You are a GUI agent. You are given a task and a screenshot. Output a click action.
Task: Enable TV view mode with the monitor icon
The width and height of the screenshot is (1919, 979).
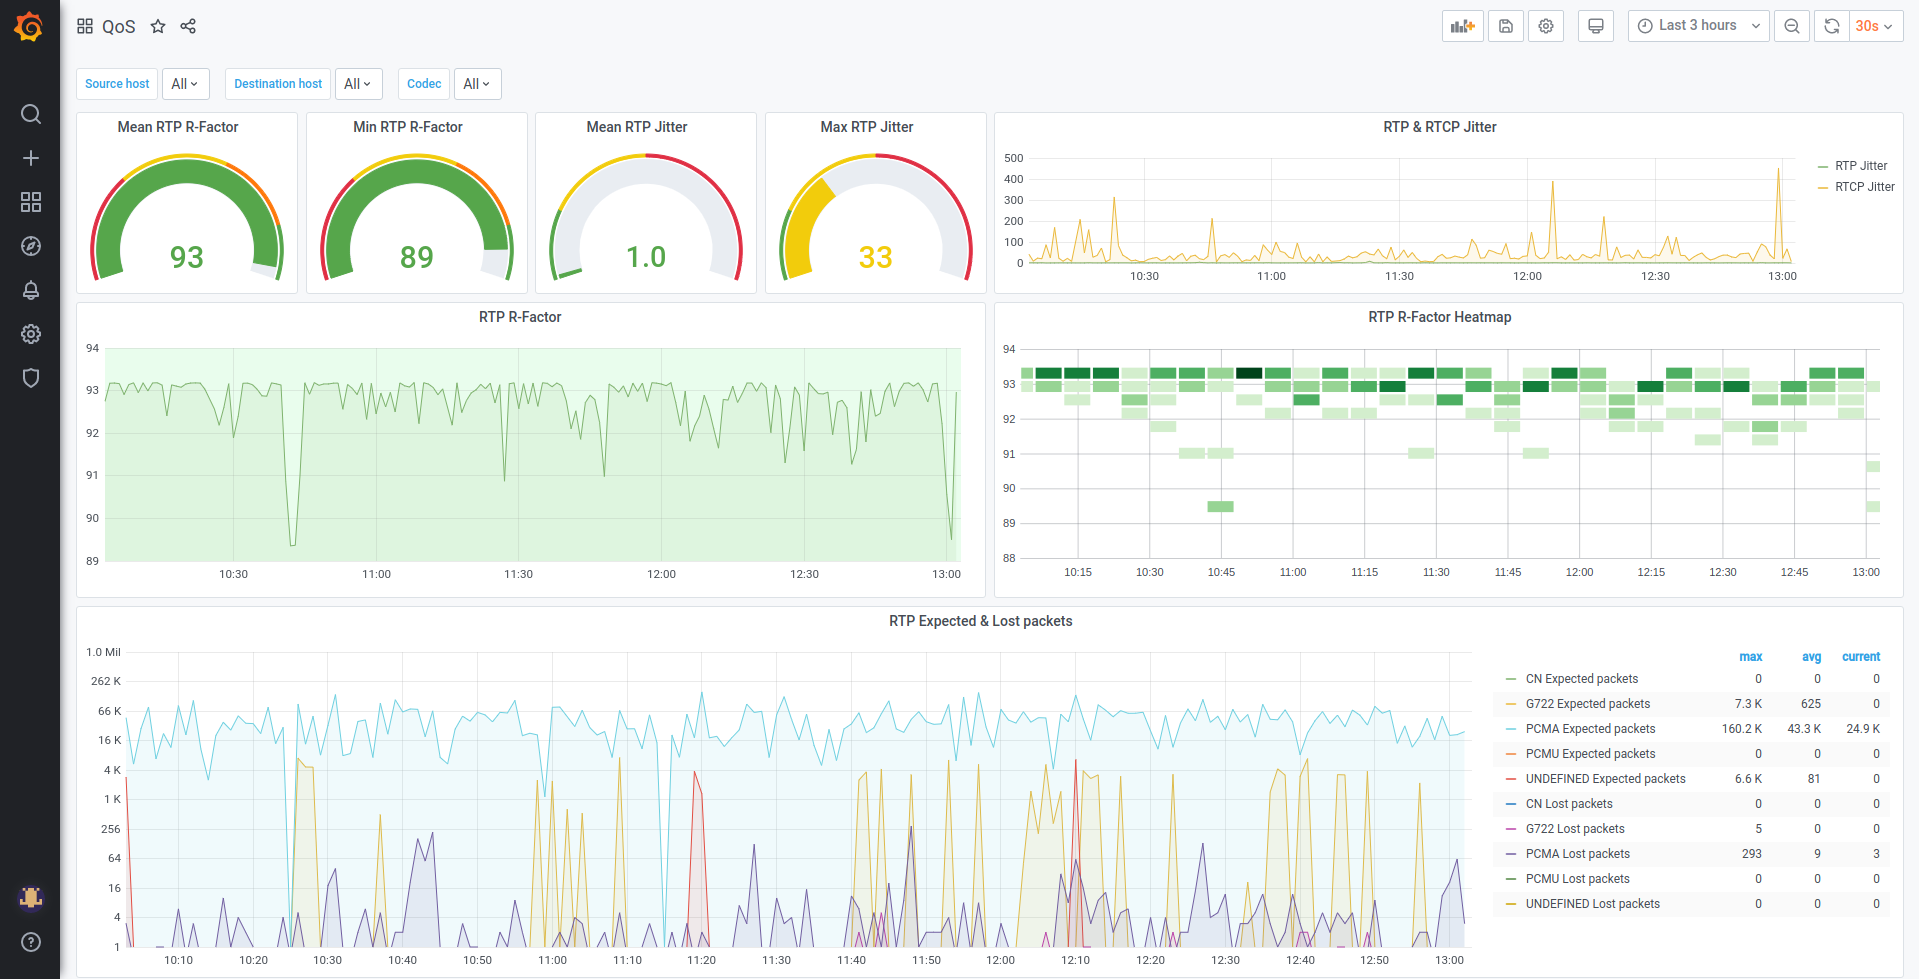pyautogui.click(x=1595, y=25)
